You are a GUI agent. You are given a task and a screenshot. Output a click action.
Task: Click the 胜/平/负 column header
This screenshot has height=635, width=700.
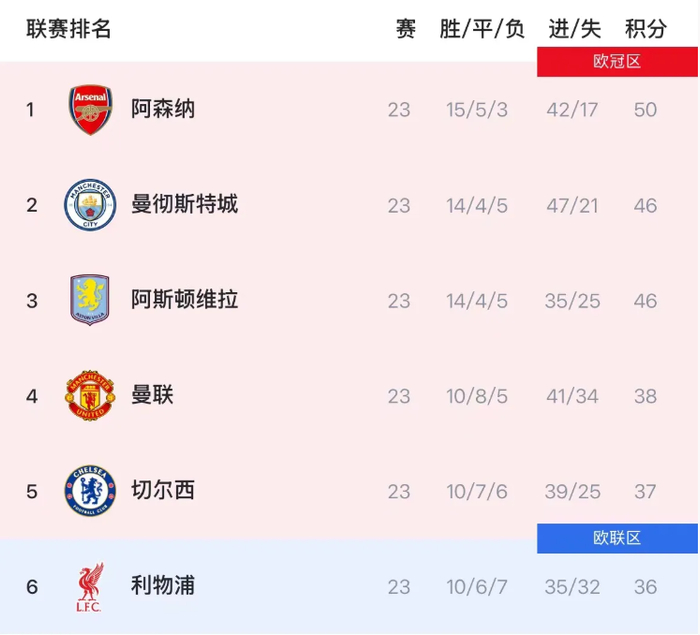tap(481, 30)
